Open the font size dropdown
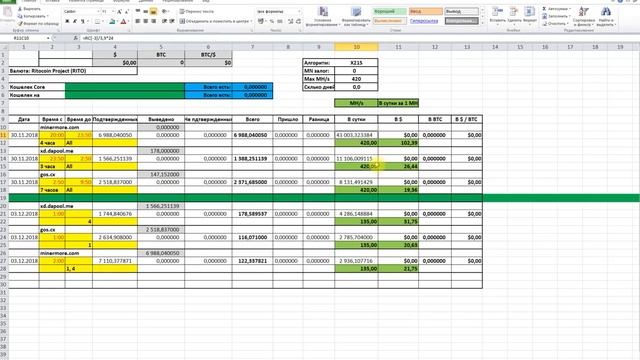Screen dimensions: 640x360 click(113, 11)
